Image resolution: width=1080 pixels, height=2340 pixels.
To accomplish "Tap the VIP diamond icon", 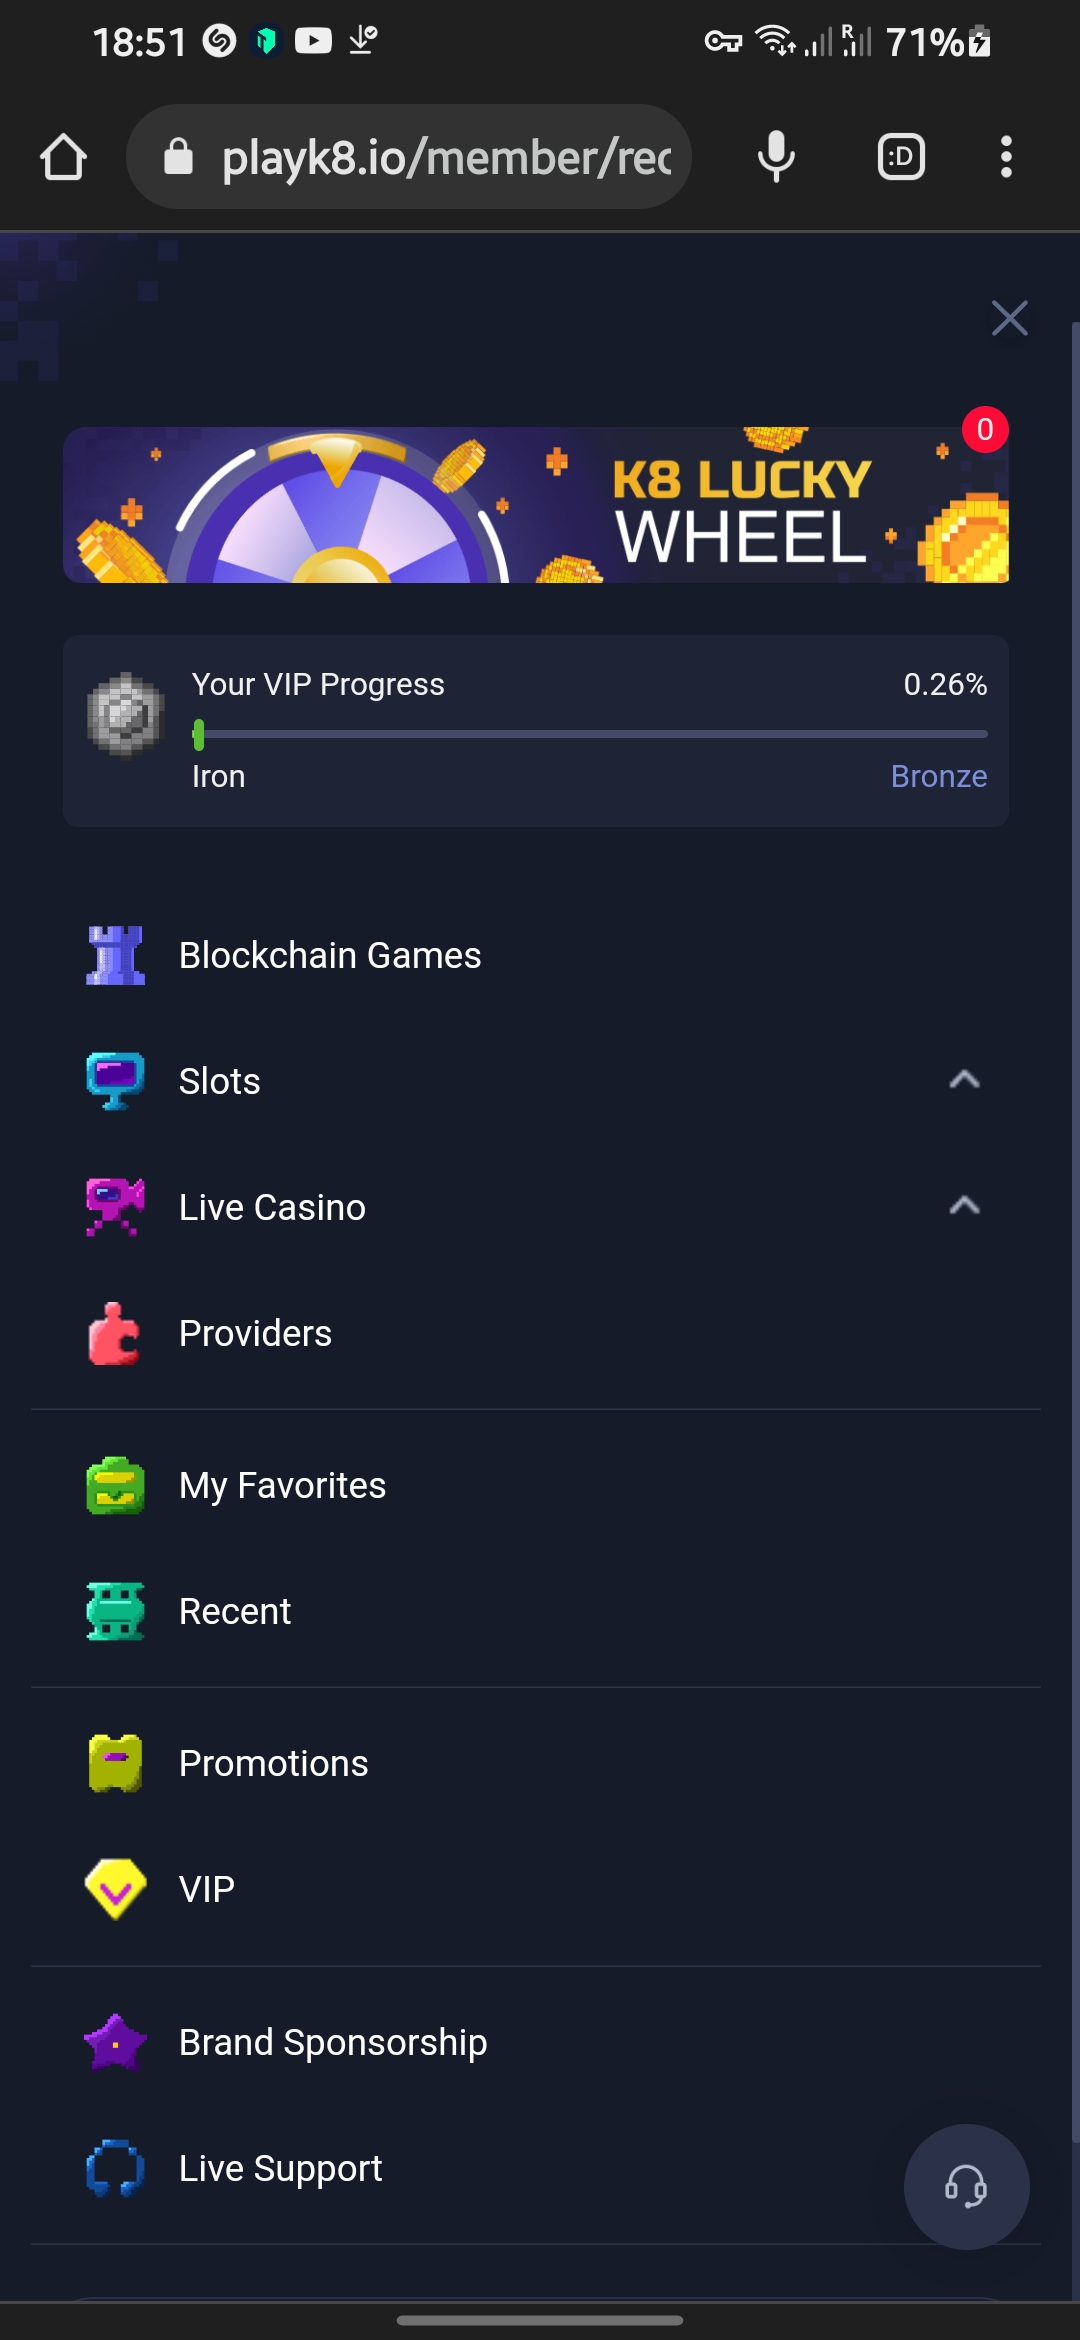I will click(x=115, y=1889).
